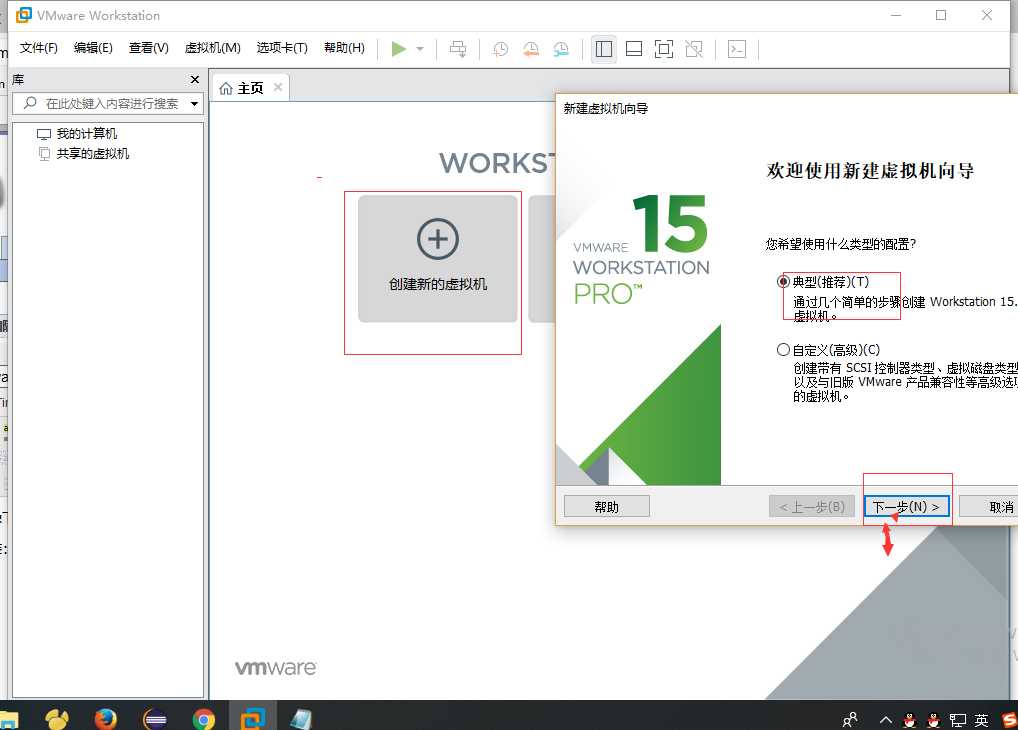Open the 查看(V) menu
The width and height of the screenshot is (1018, 730).
tap(149, 48)
